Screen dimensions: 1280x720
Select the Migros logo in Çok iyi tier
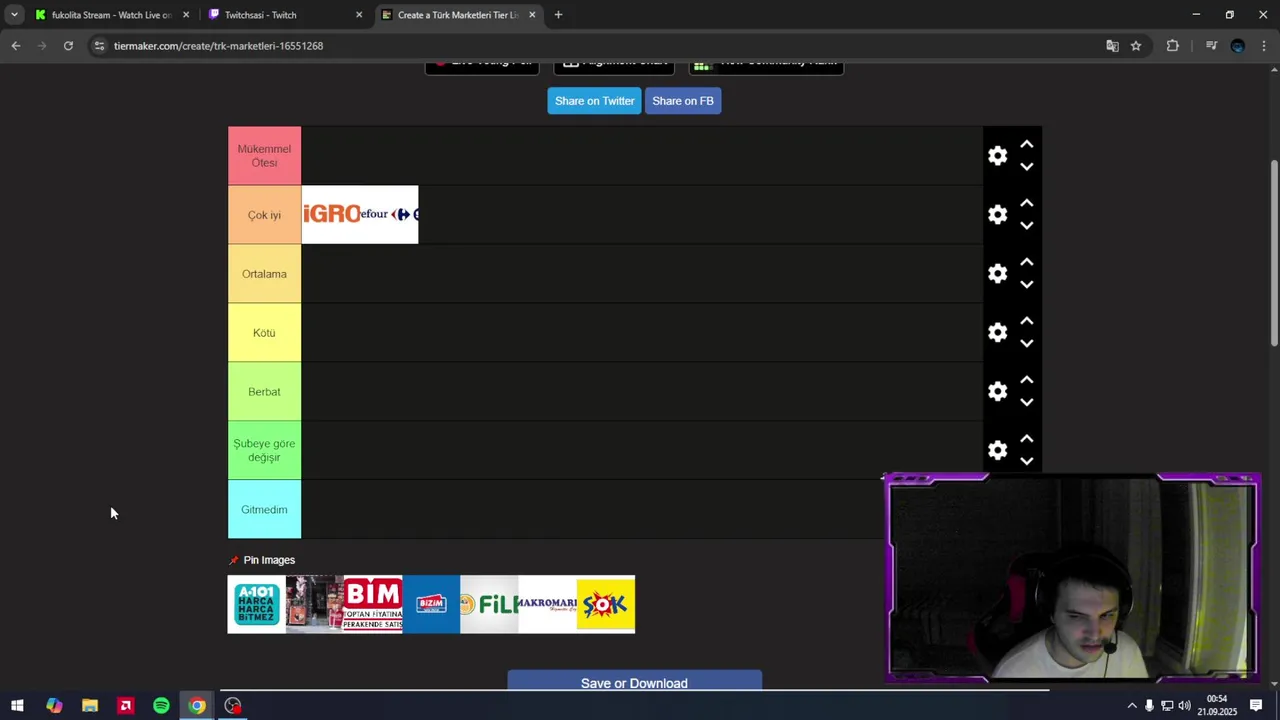pyautogui.click(x=331, y=214)
